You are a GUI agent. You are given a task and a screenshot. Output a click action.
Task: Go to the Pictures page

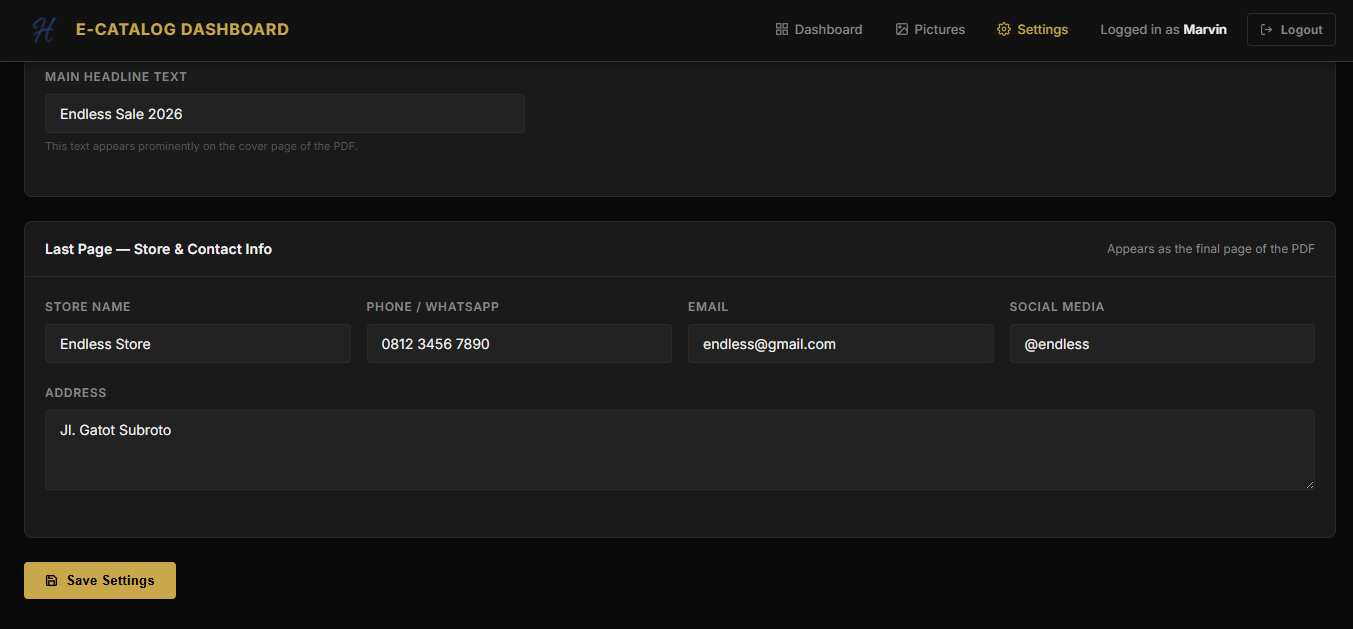tap(930, 30)
